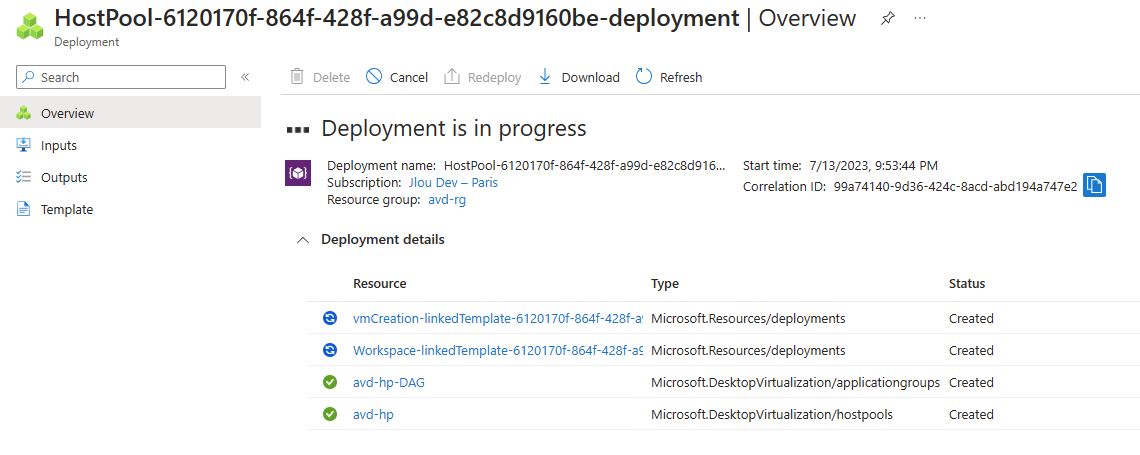Viewport: 1140px width, 455px height.
Task: Click the Deployment is in progress heading
Action: coord(454,129)
